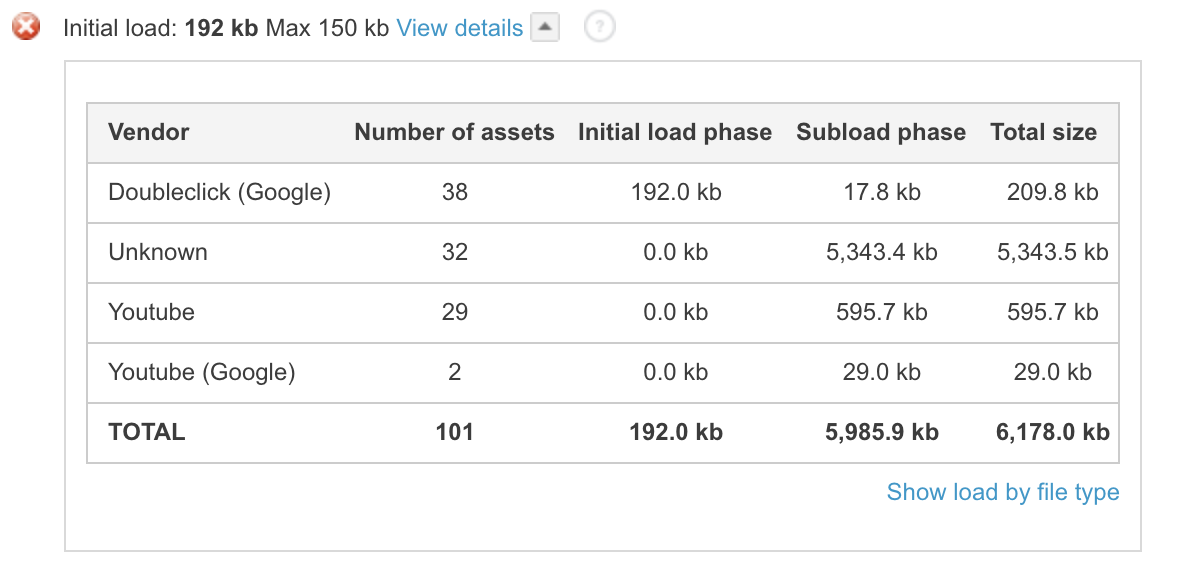Screen dimensions: 1178x586
Task: Click the TOTAL row label
Action: coord(147,432)
